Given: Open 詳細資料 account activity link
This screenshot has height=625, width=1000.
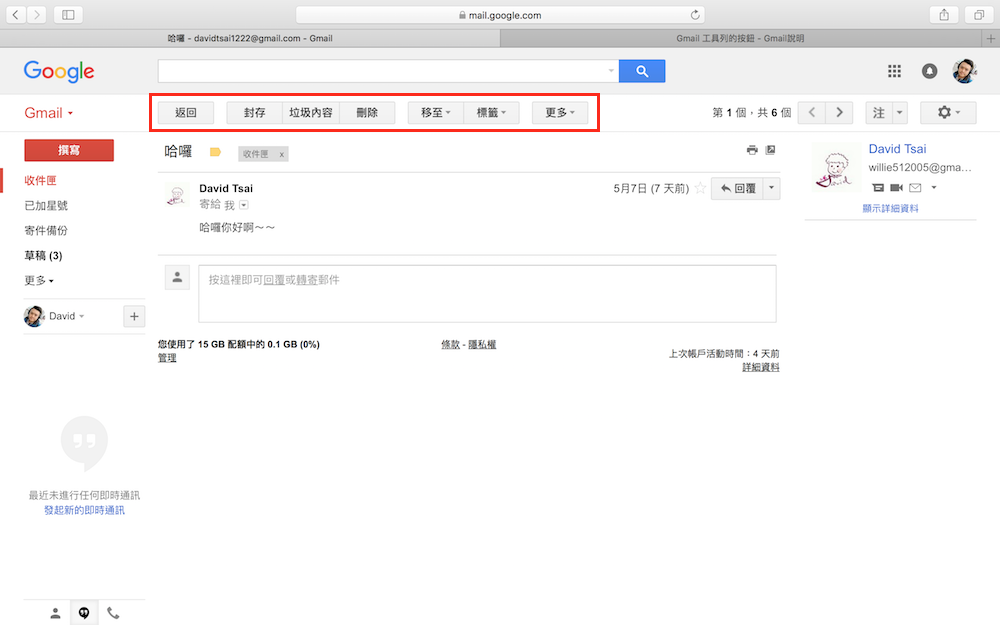Looking at the screenshot, I should 761,367.
